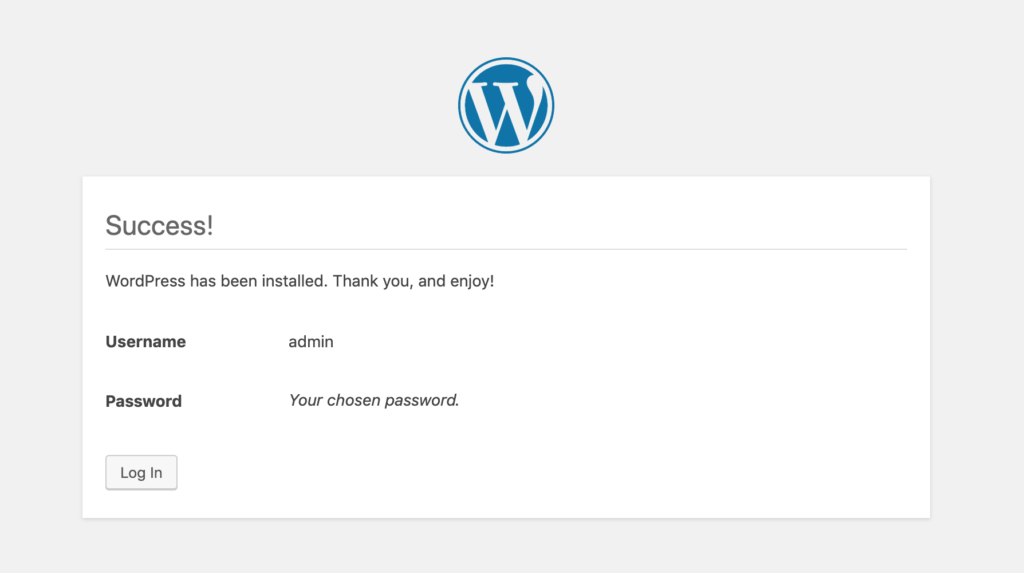
Task: Click the word and before enjoy!
Action: pyautogui.click(x=432, y=281)
